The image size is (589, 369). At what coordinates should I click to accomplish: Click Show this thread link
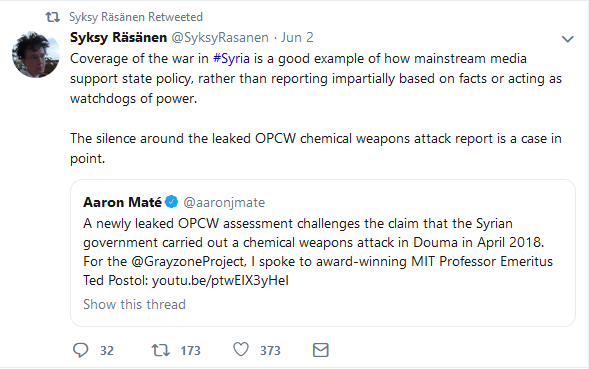[x=134, y=304]
